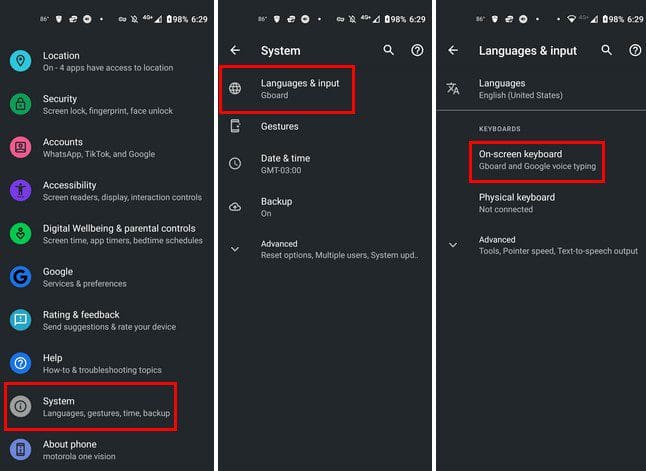Screen dimensions: 646x471
Task: Tap the Backup cloud icon
Action: [235, 207]
